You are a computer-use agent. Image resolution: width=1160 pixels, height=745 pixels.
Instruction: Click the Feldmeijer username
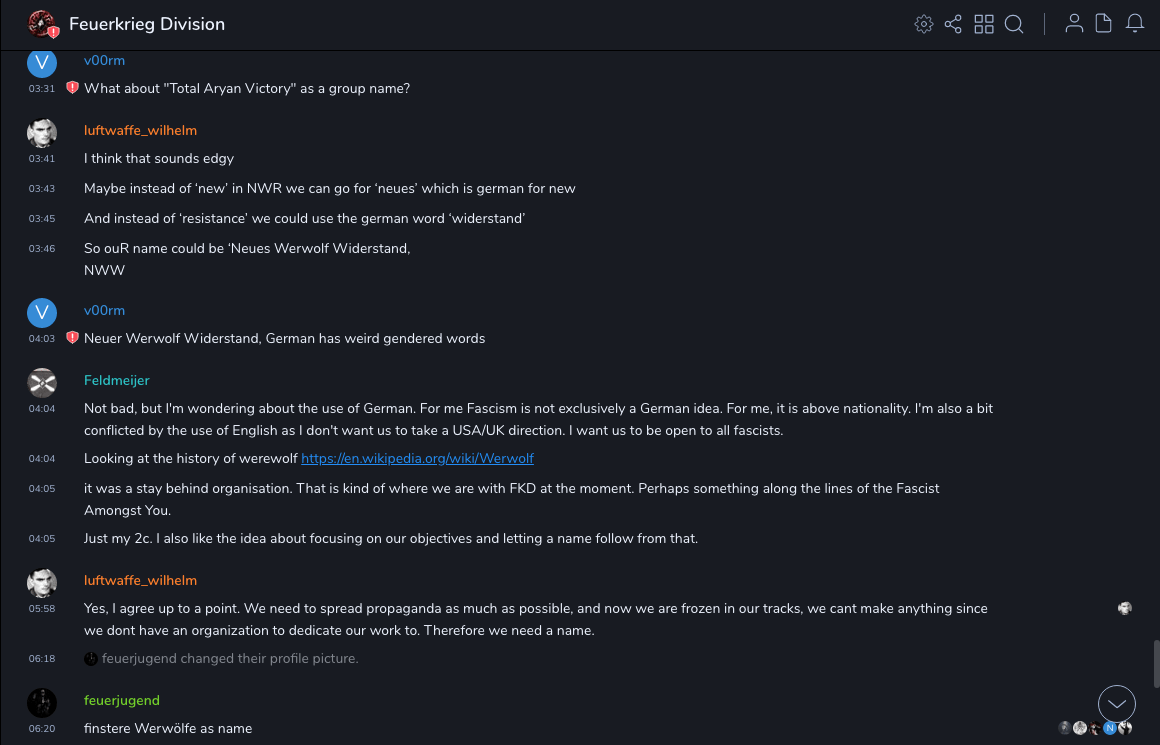(117, 380)
